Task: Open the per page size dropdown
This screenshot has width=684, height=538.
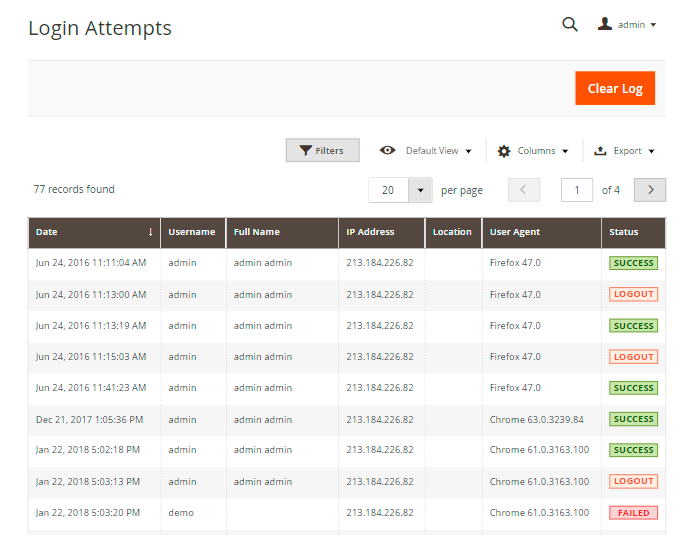Action: click(x=420, y=190)
